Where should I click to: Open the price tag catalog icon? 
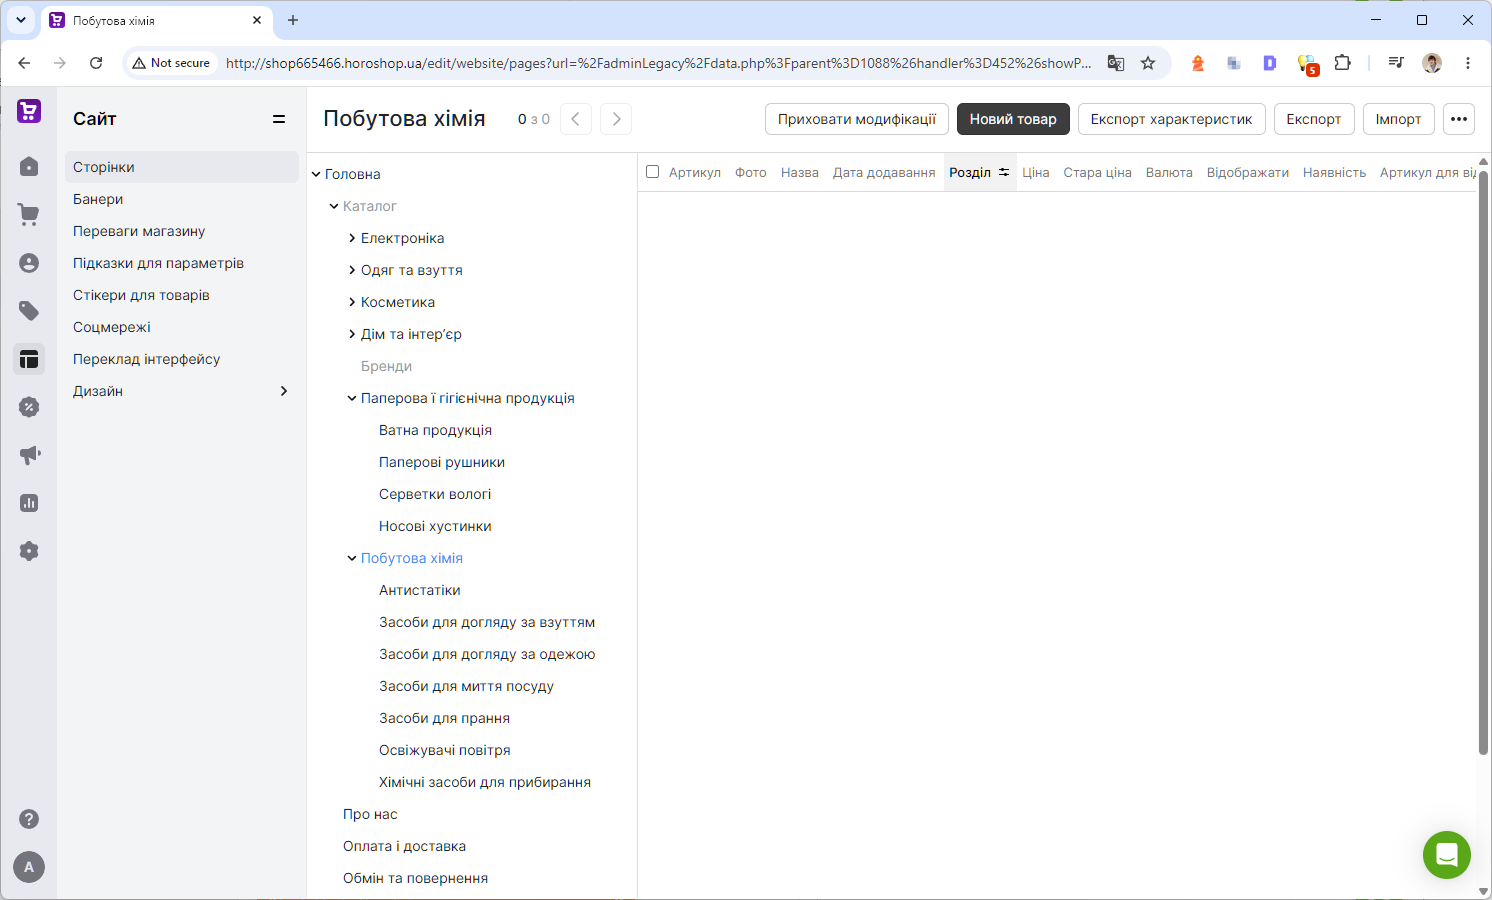29,310
